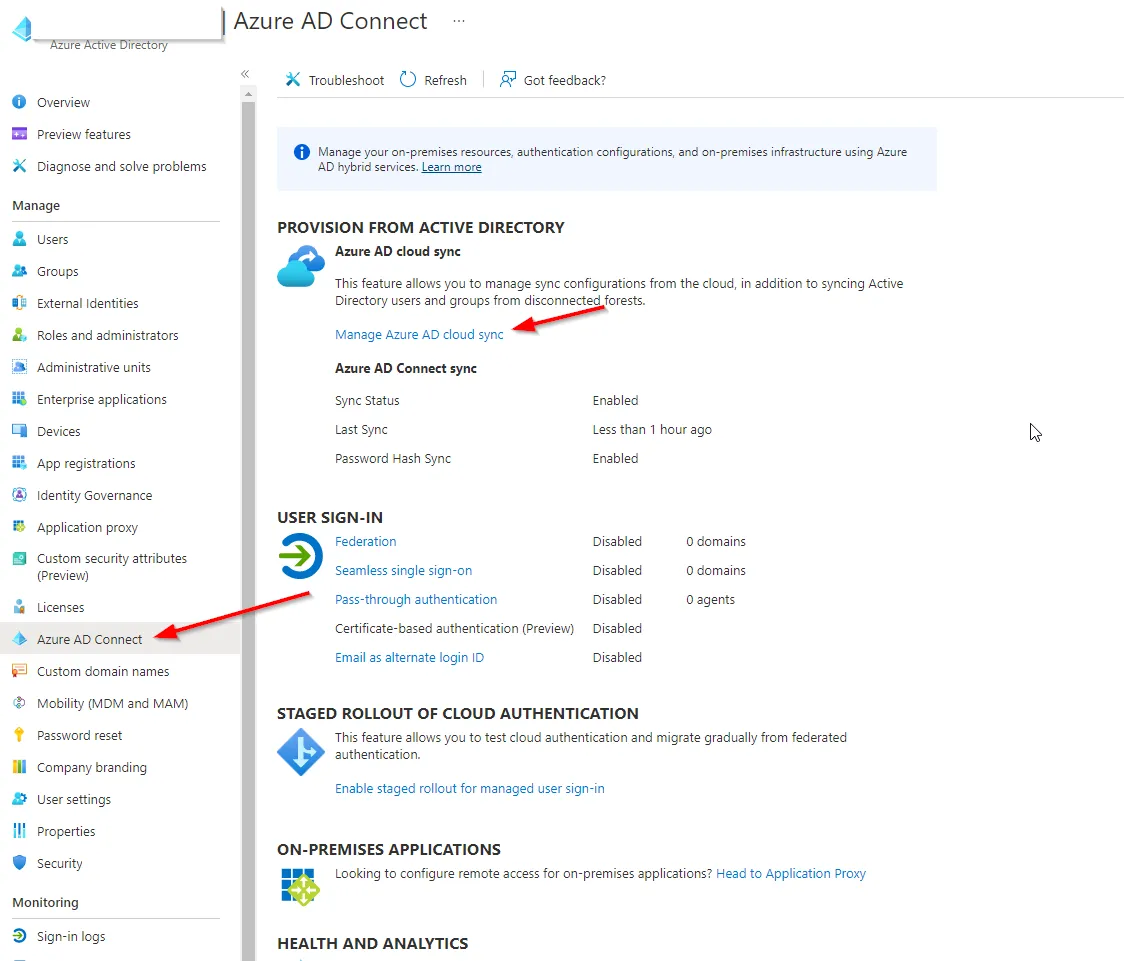Click the Refresh toolbar button
1124x961 pixels.
point(433,80)
